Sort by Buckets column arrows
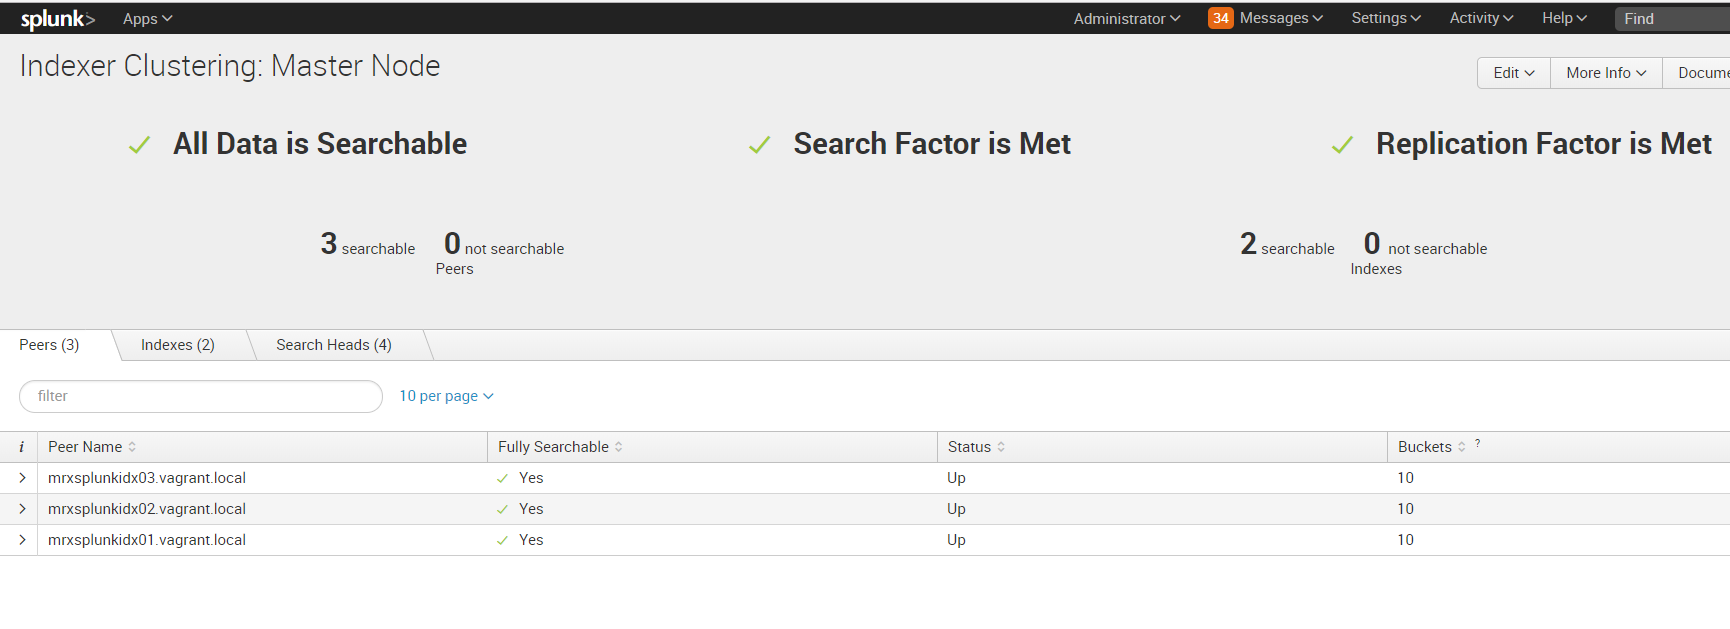 (1462, 447)
